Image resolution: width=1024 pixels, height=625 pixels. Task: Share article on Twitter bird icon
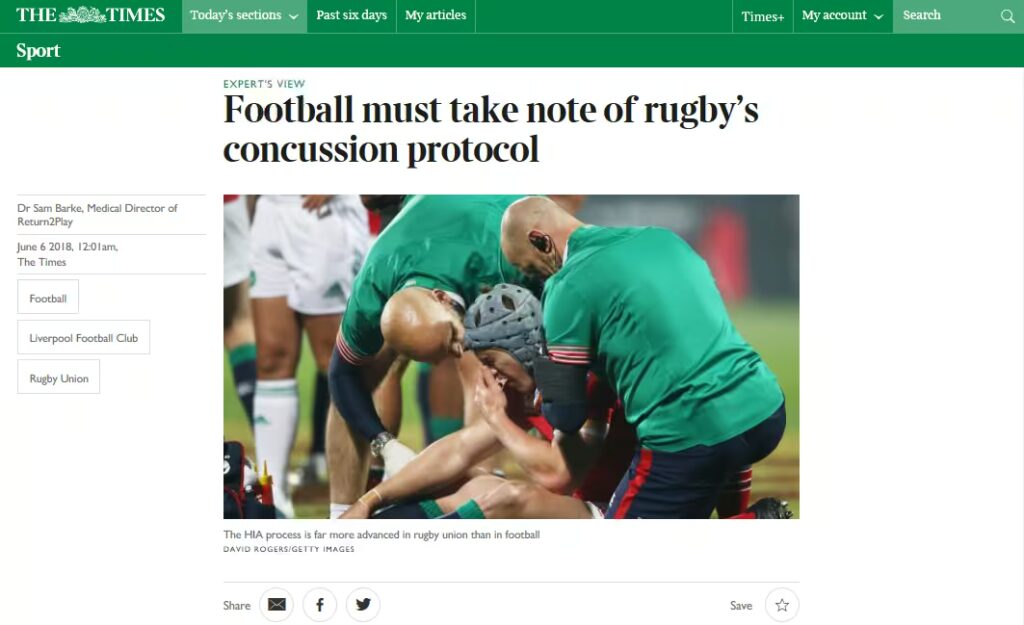click(363, 605)
